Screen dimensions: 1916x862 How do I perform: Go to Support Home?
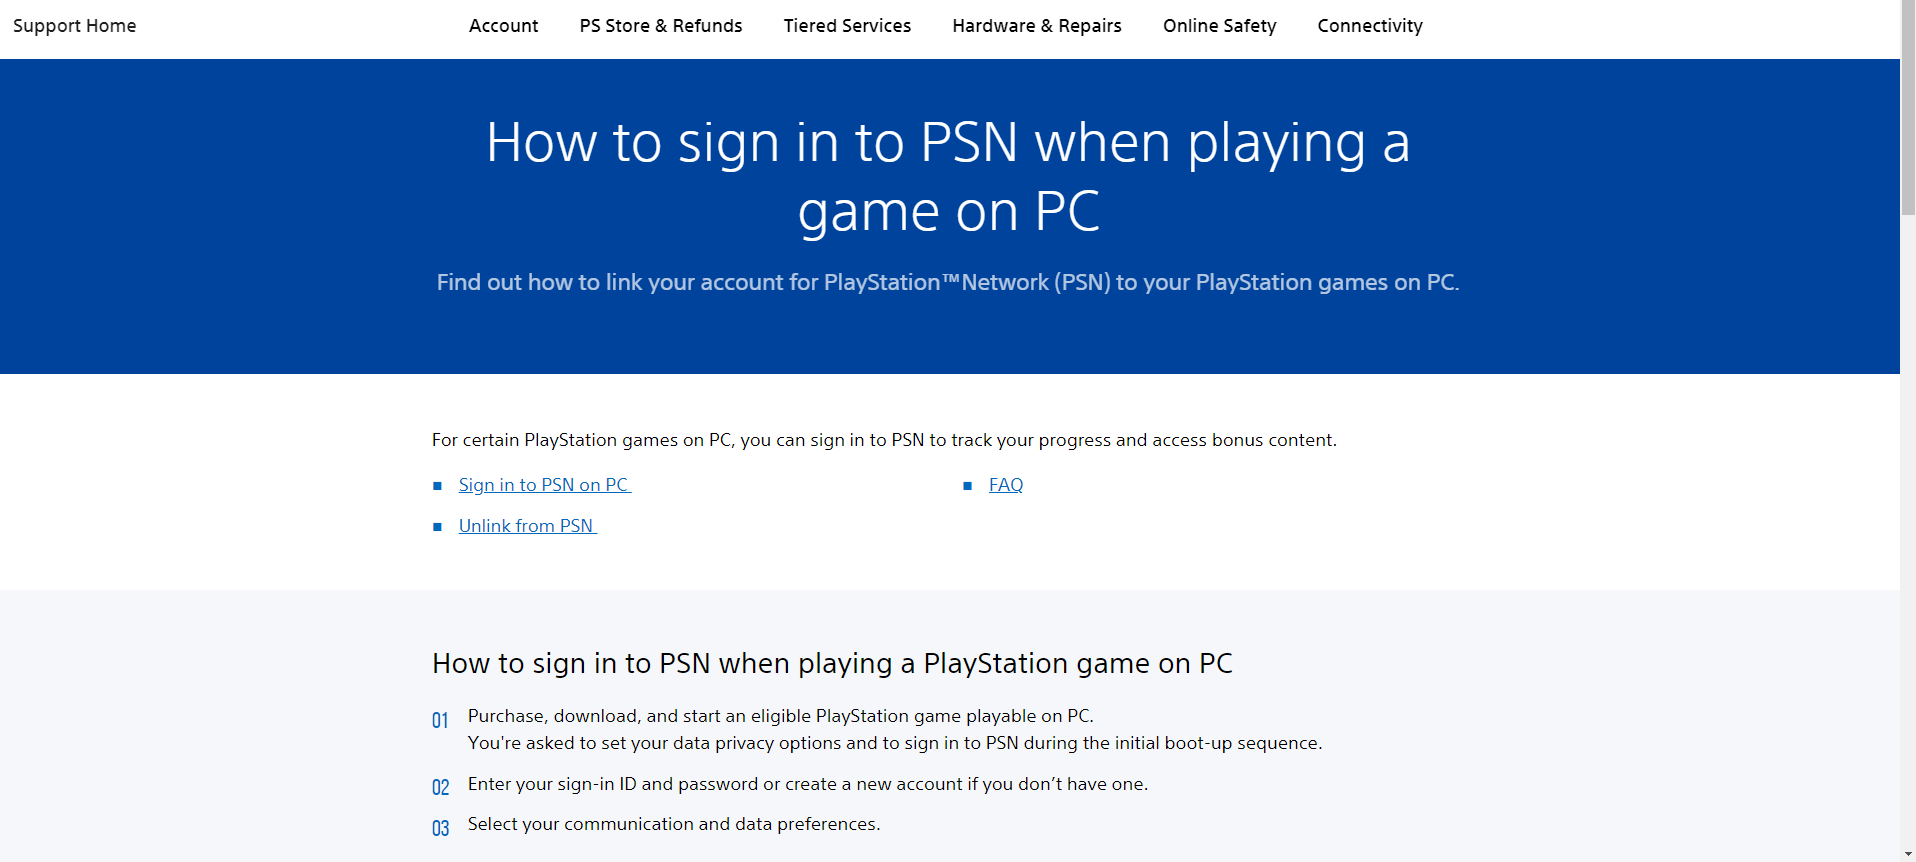[x=75, y=26]
